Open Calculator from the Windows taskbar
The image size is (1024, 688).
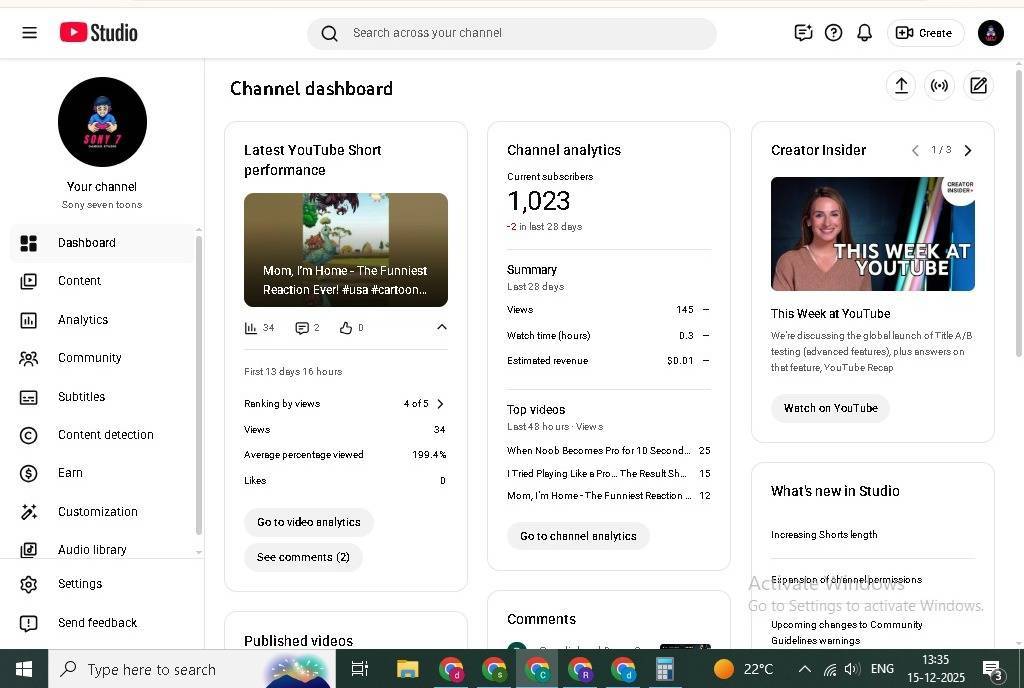664,669
